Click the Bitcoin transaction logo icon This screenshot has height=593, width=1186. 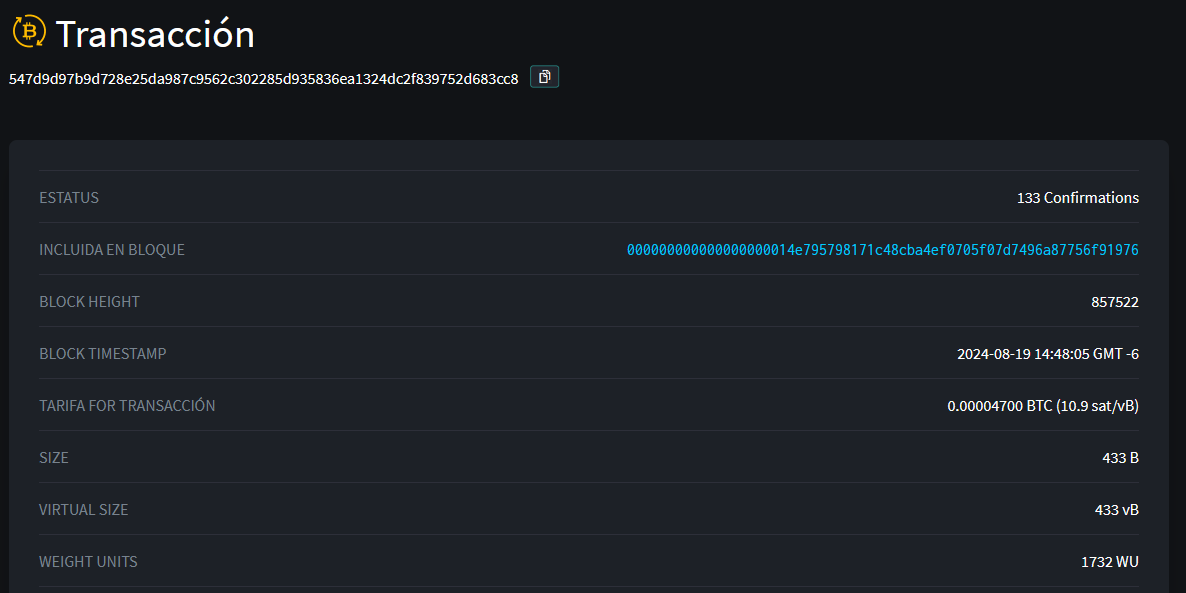(29, 32)
